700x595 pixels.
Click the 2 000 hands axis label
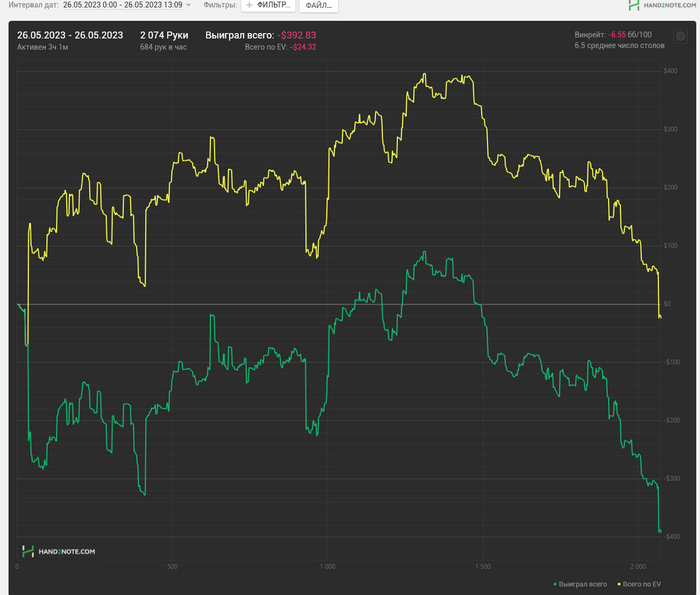coord(638,566)
